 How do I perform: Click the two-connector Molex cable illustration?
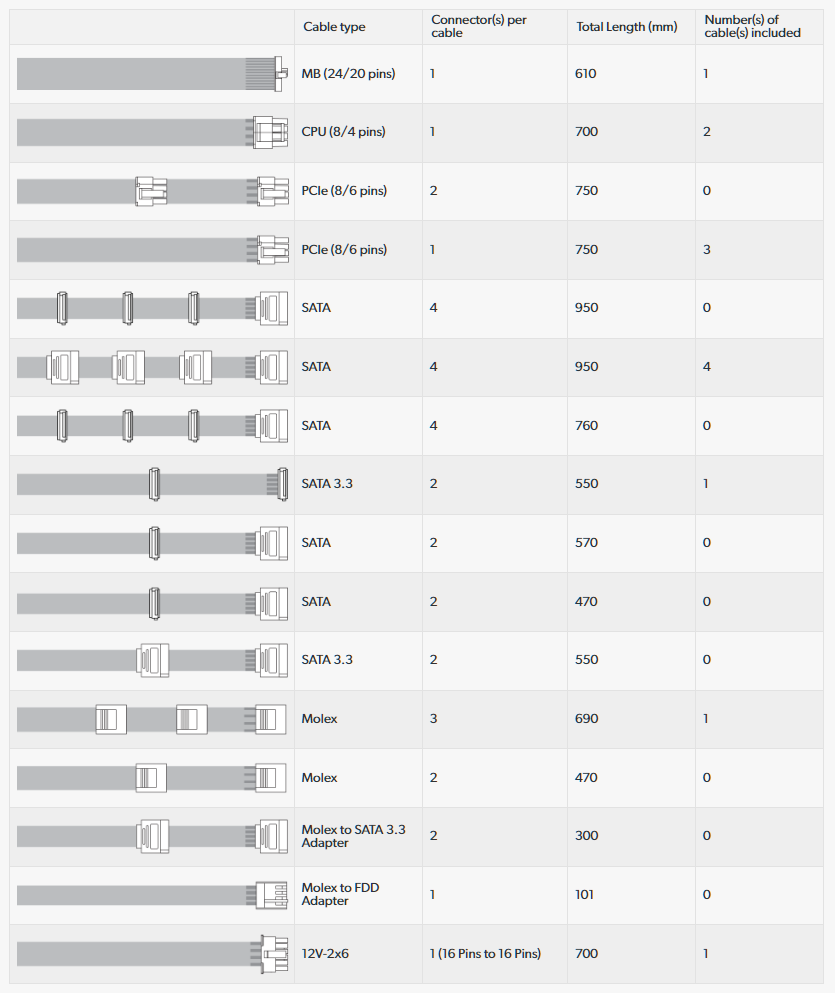[152, 777]
